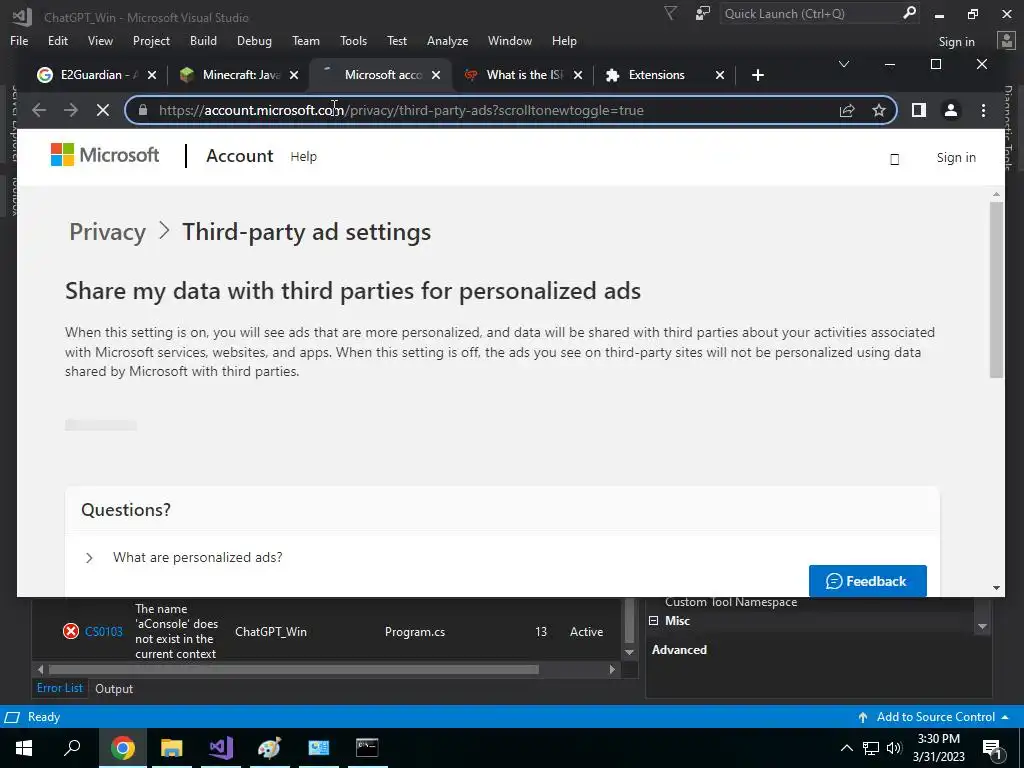Close the Microsoft account tab

(436, 75)
